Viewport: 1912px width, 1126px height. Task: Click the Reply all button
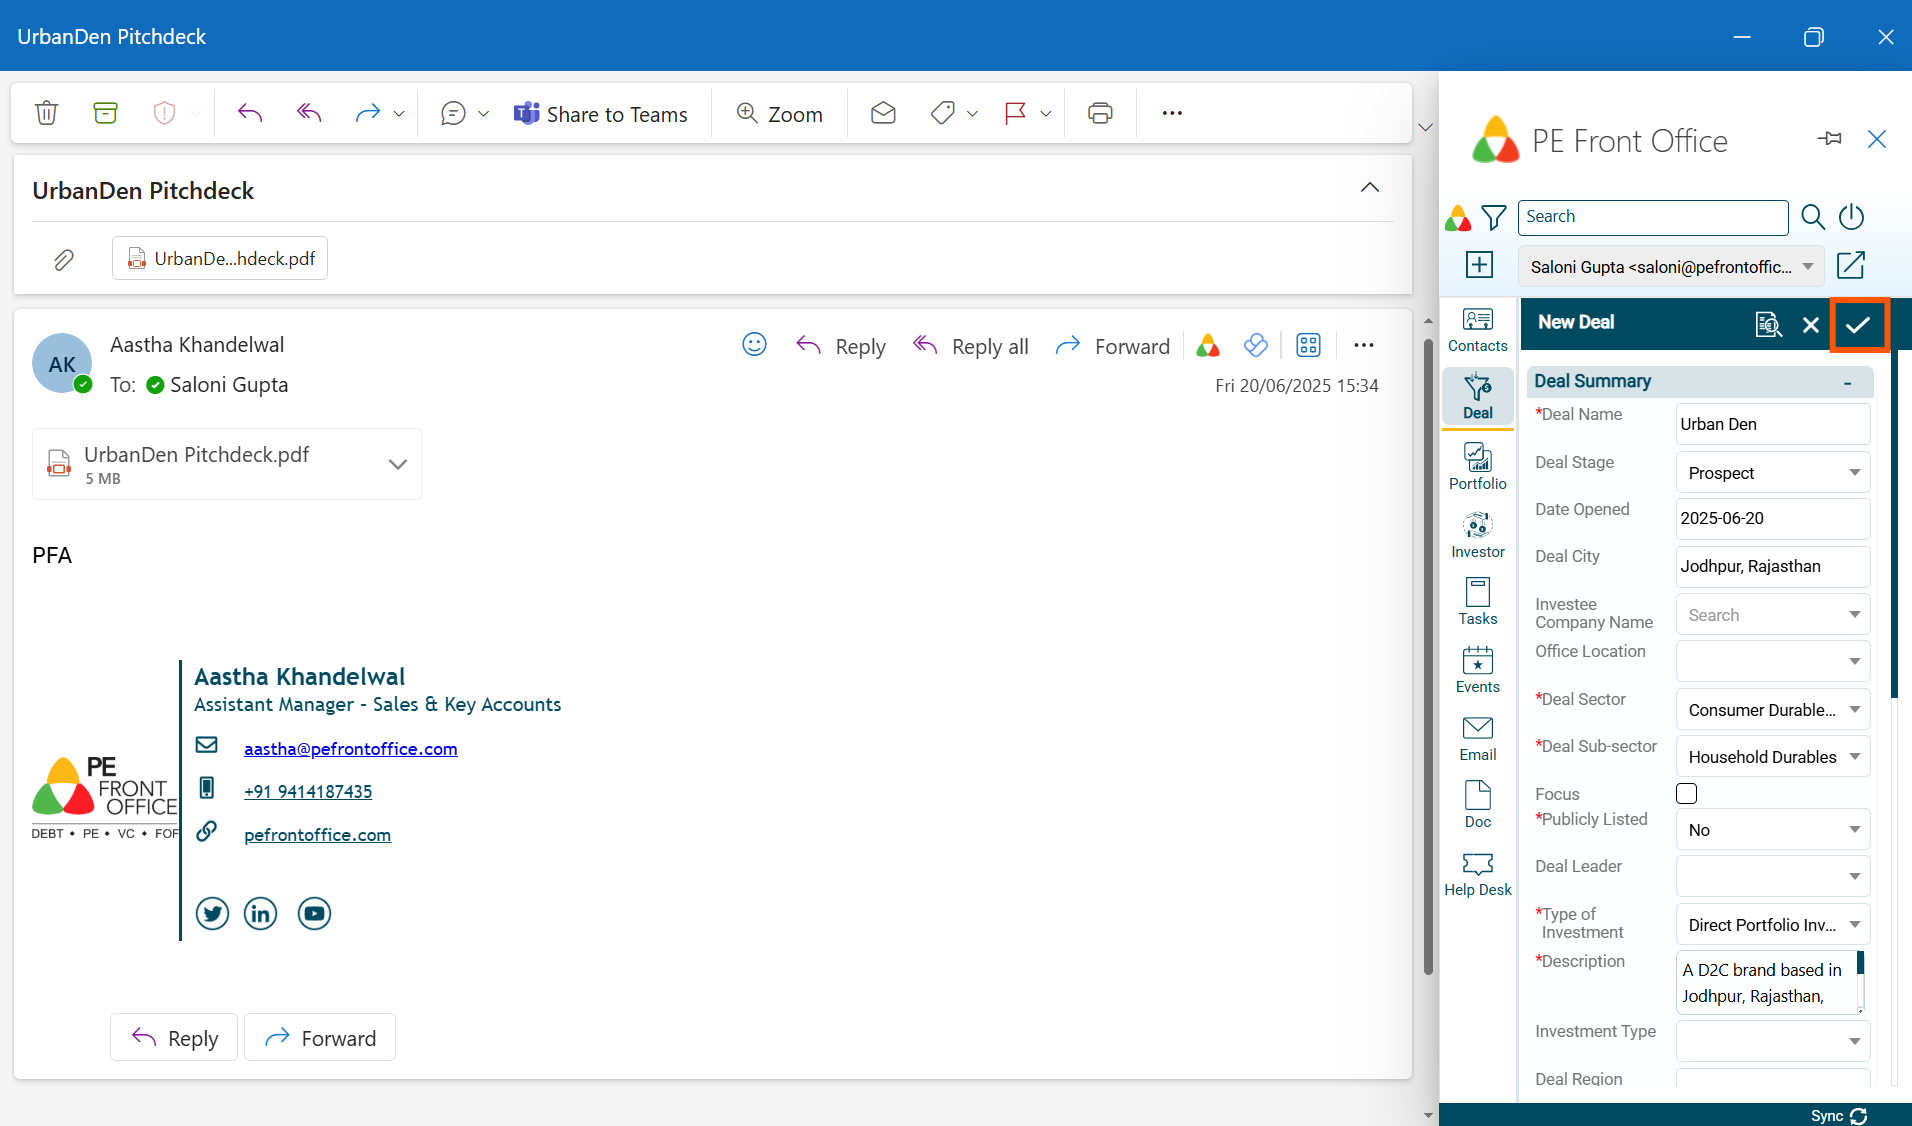point(971,346)
